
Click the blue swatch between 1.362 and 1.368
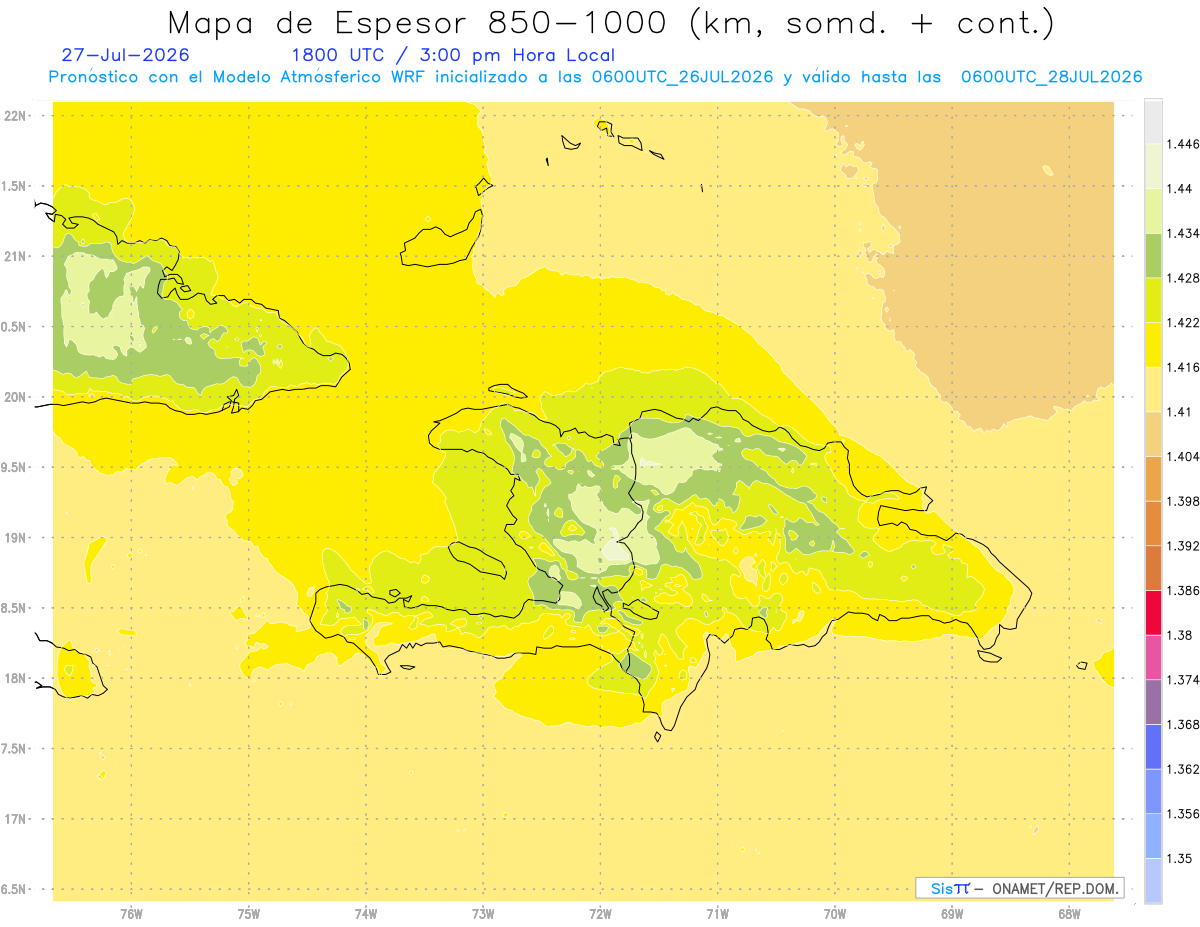coord(1153,747)
